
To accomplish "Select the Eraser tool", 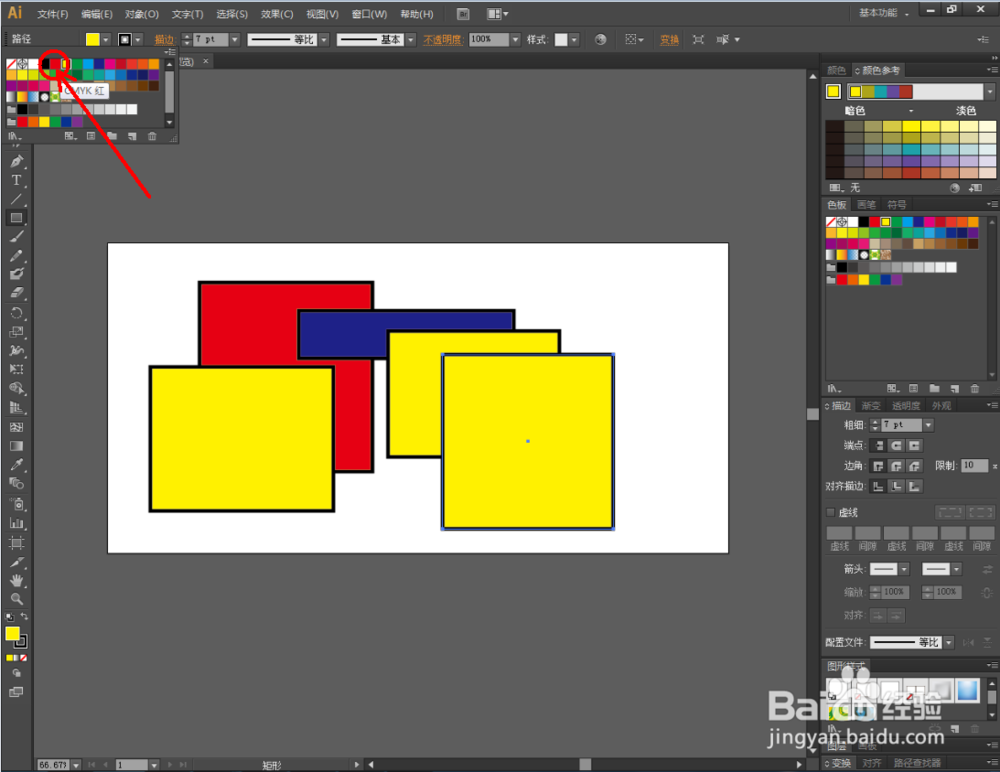I will pyautogui.click(x=17, y=293).
